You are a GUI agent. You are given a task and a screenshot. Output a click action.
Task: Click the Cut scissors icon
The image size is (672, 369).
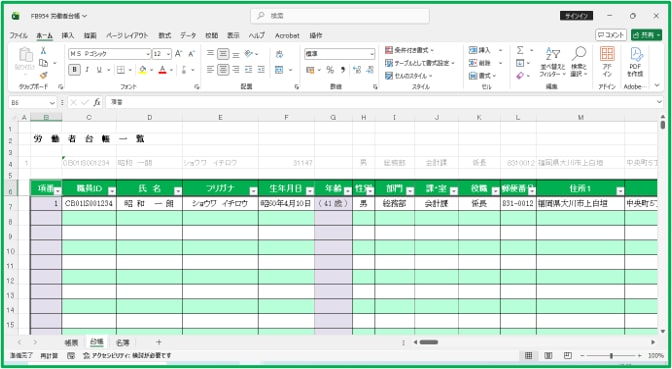pyautogui.click(x=43, y=51)
